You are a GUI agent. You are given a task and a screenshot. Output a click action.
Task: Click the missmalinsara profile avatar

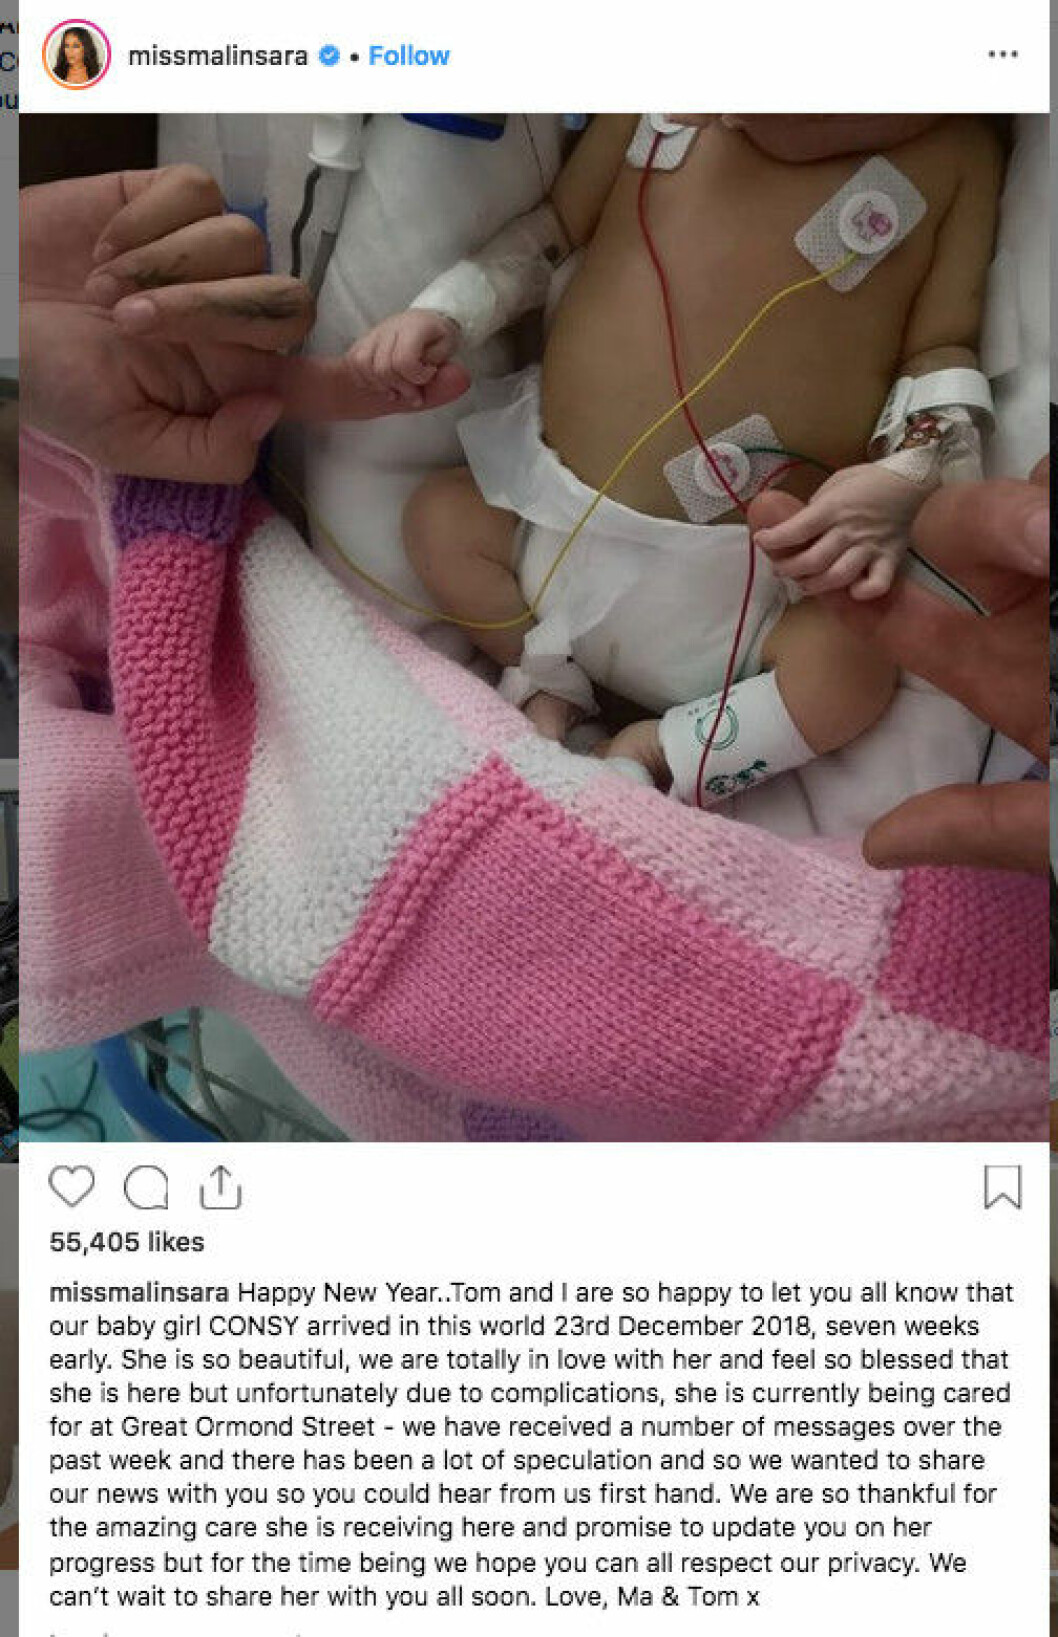pos(76,54)
